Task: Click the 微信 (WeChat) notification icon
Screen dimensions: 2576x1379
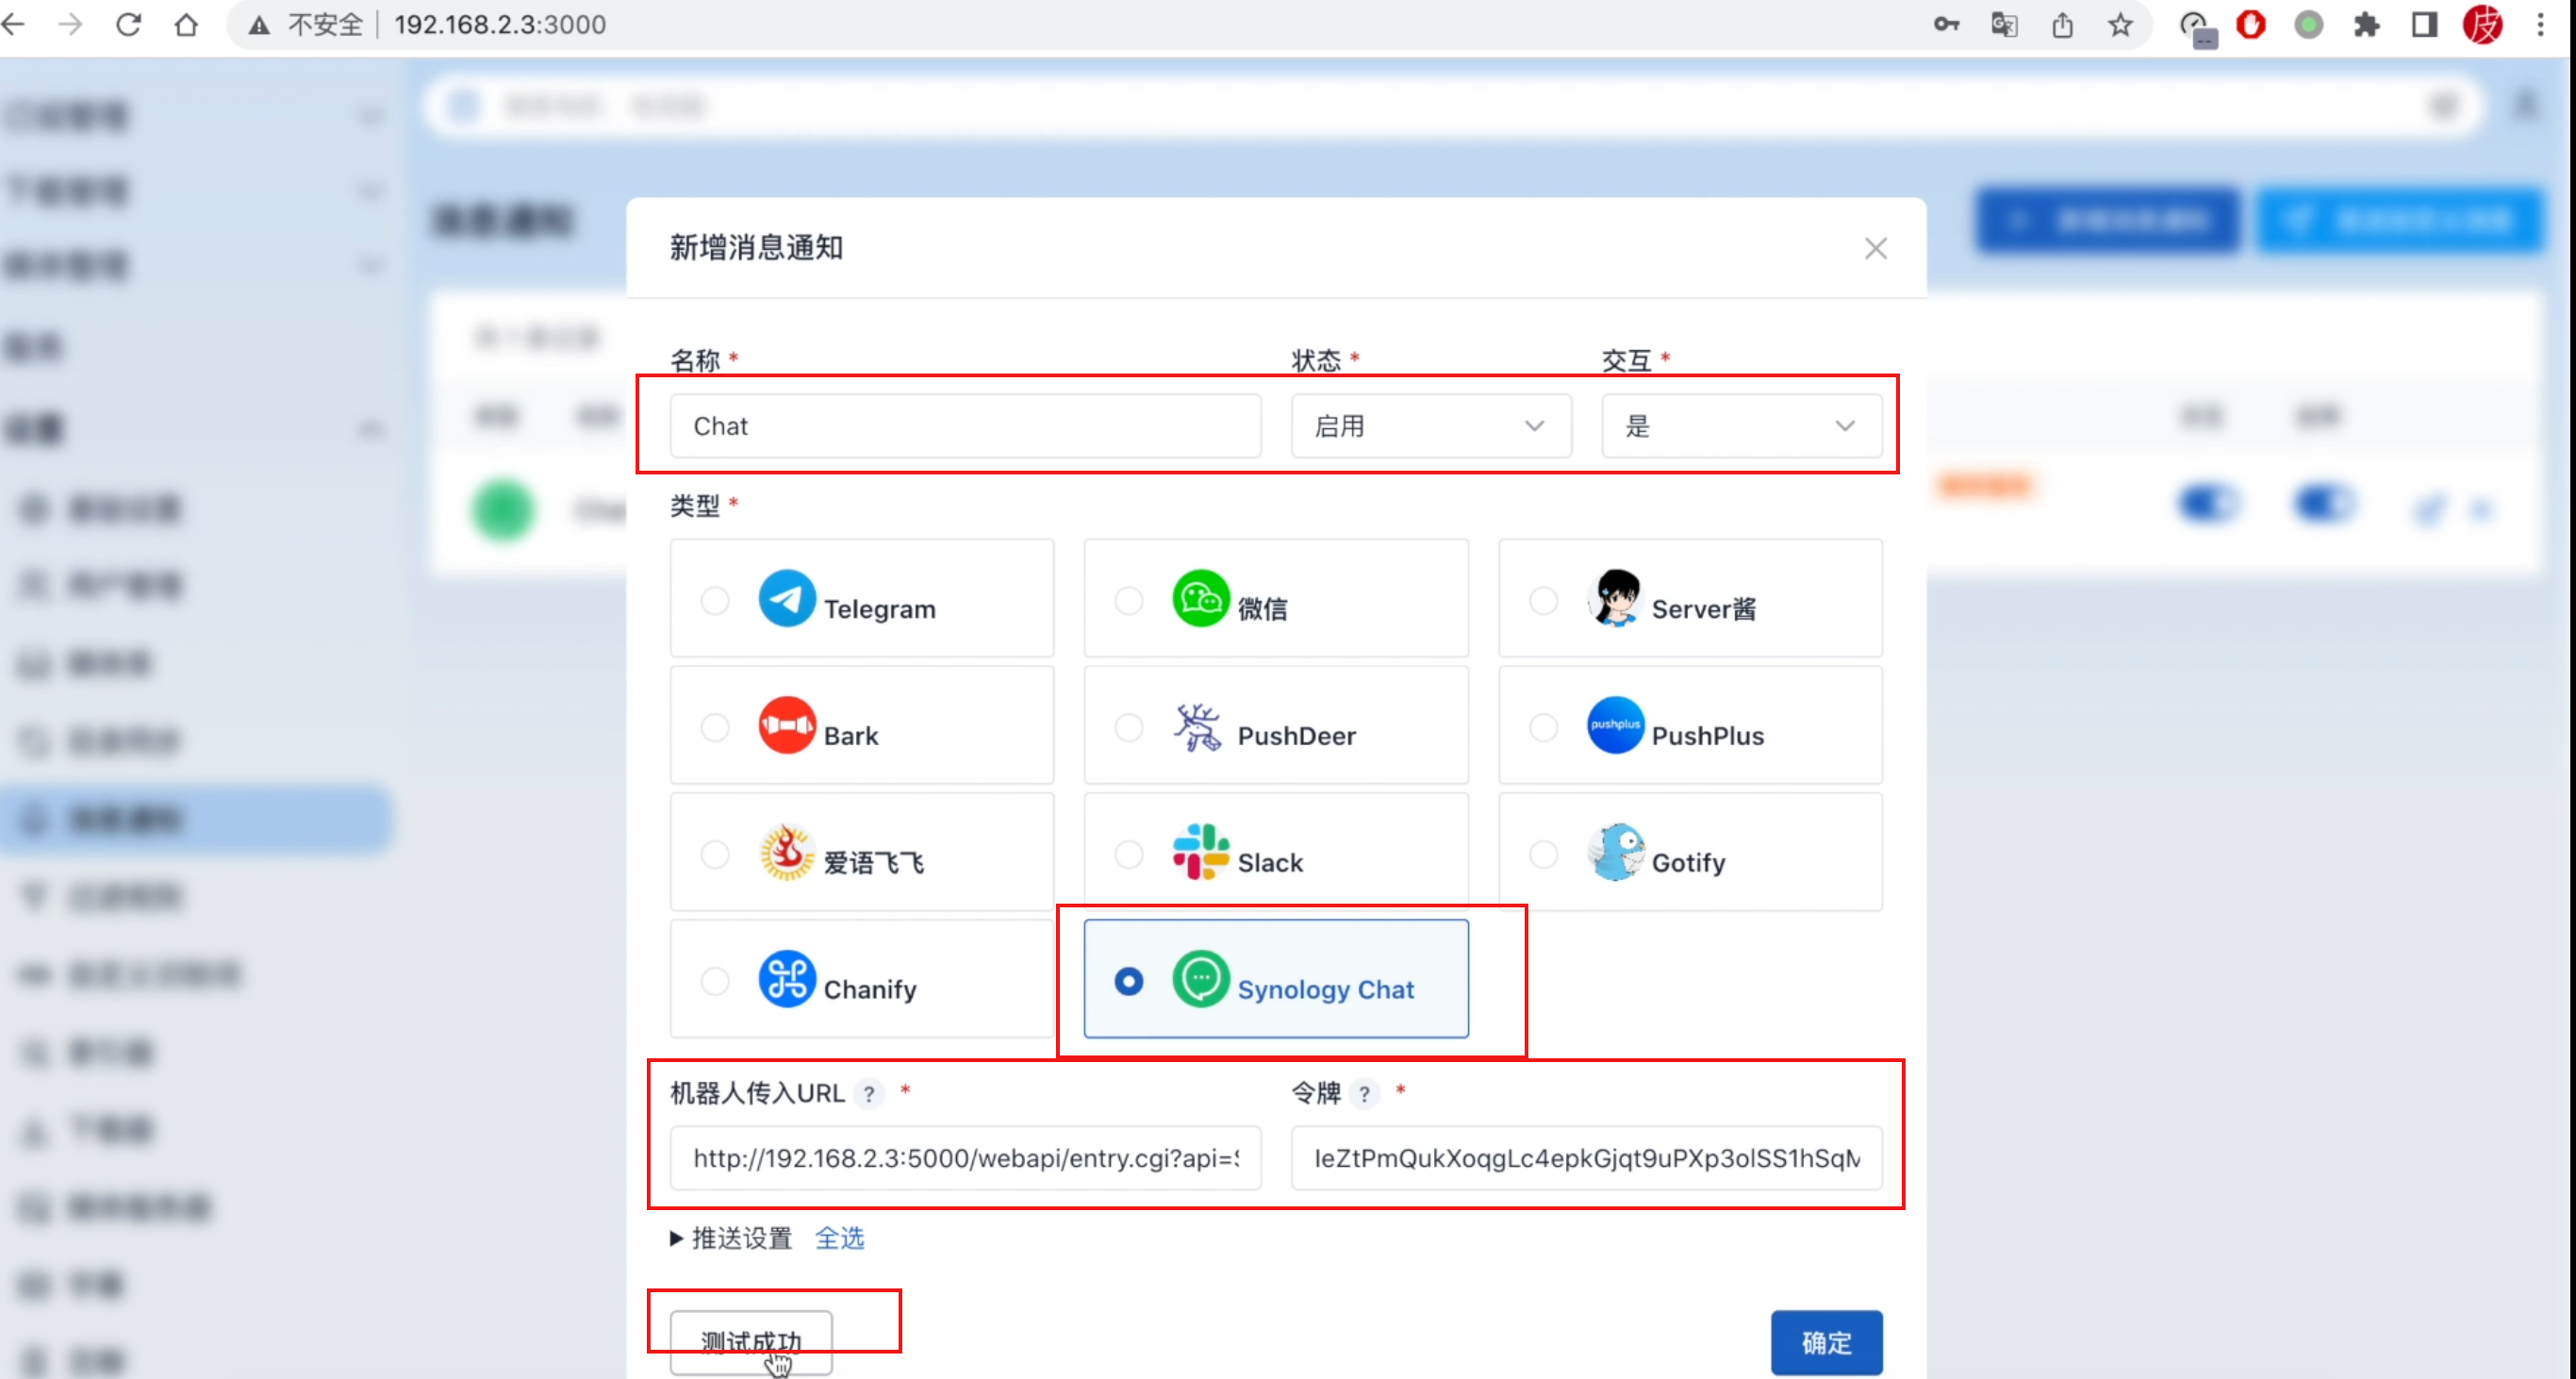Action: (1201, 599)
